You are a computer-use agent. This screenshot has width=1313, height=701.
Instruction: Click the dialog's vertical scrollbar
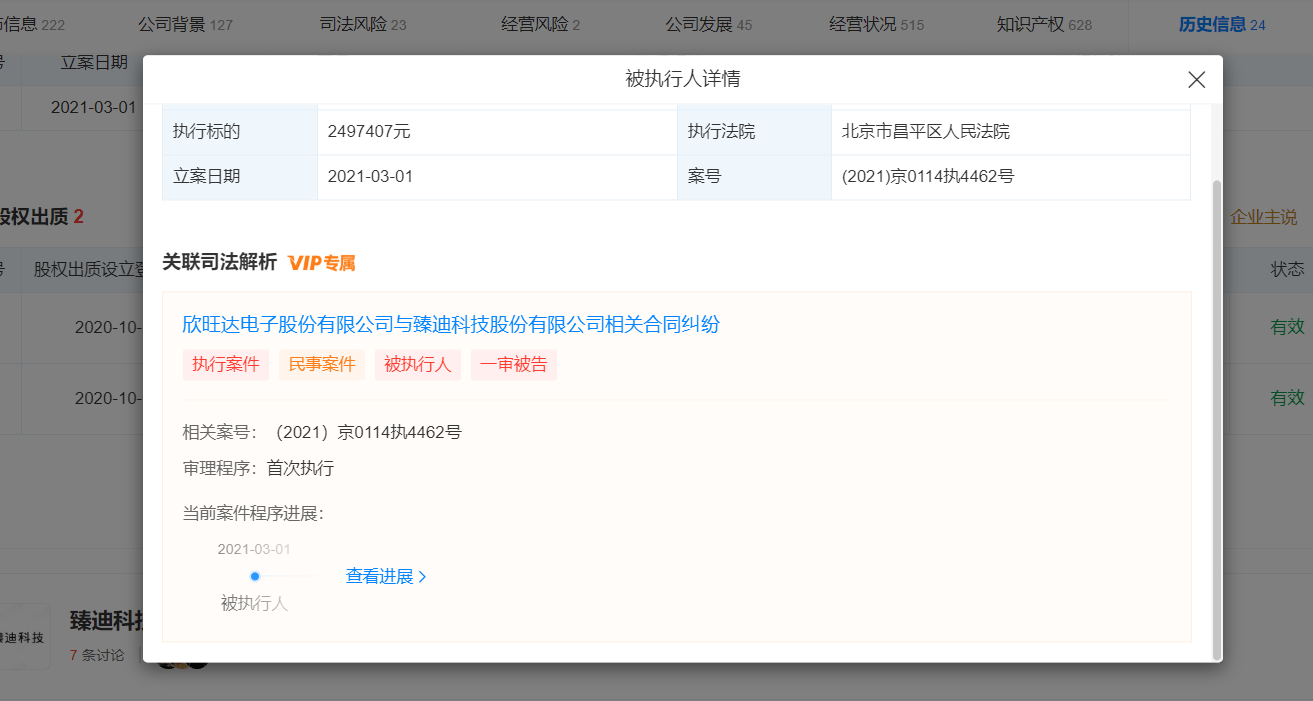pyautogui.click(x=1216, y=420)
